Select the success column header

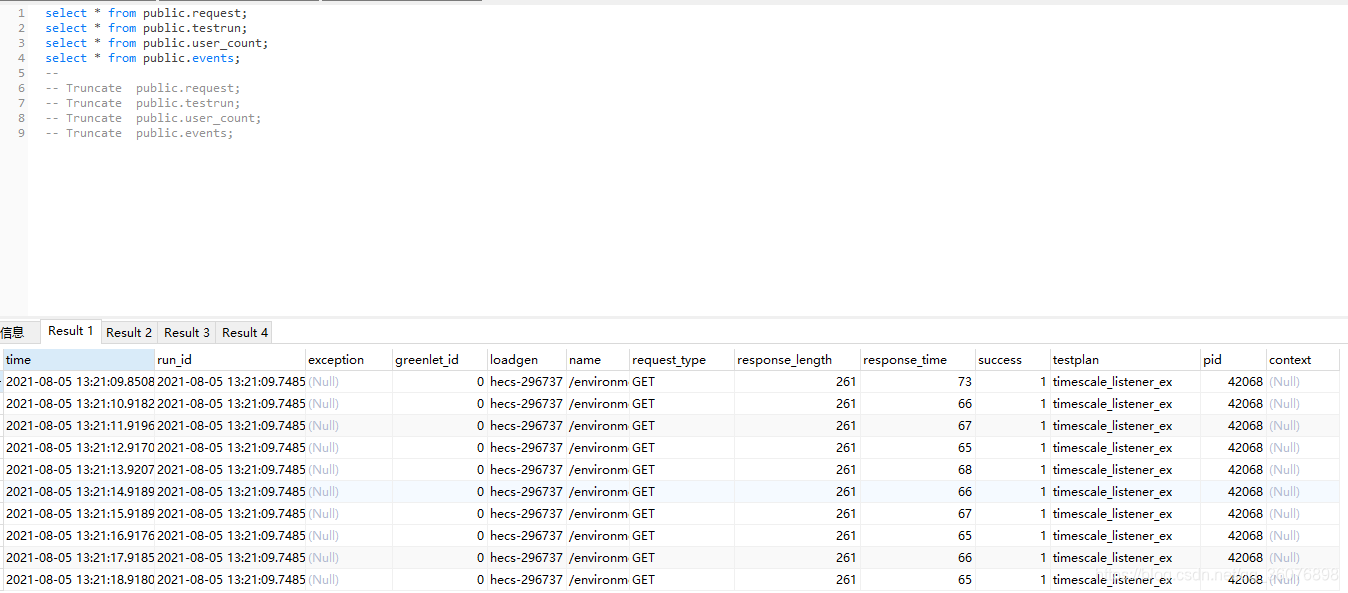click(x=1013, y=360)
